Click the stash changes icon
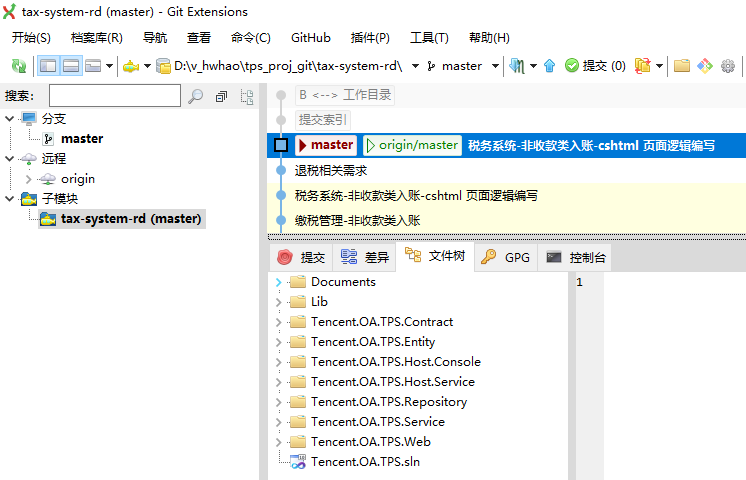 coord(642,66)
